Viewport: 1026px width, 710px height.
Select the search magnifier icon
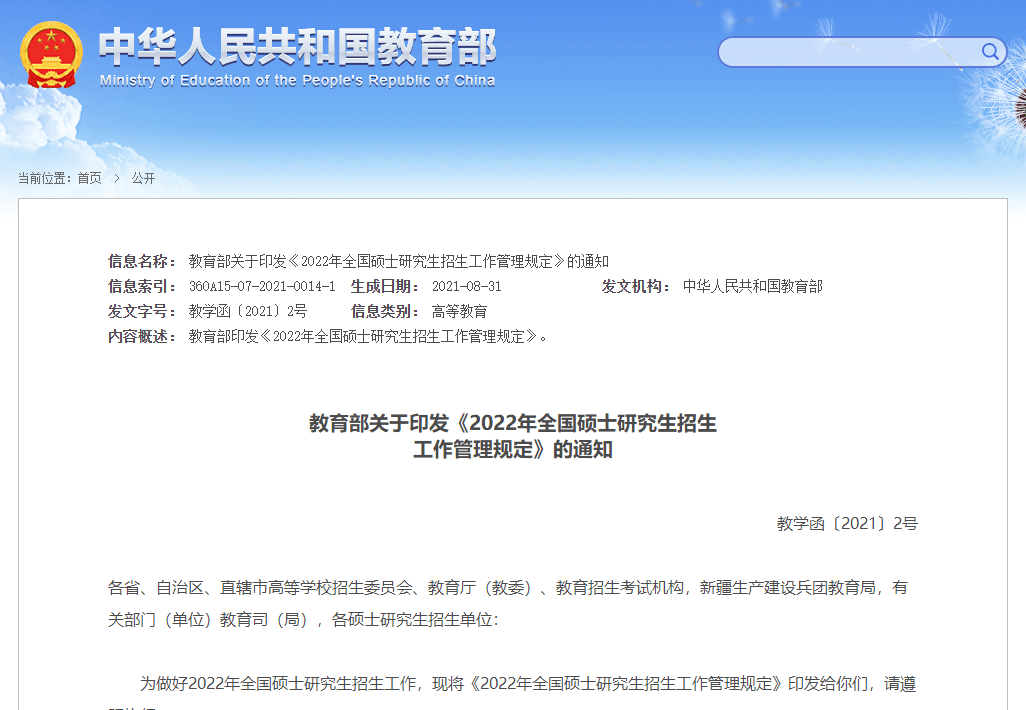click(x=990, y=52)
